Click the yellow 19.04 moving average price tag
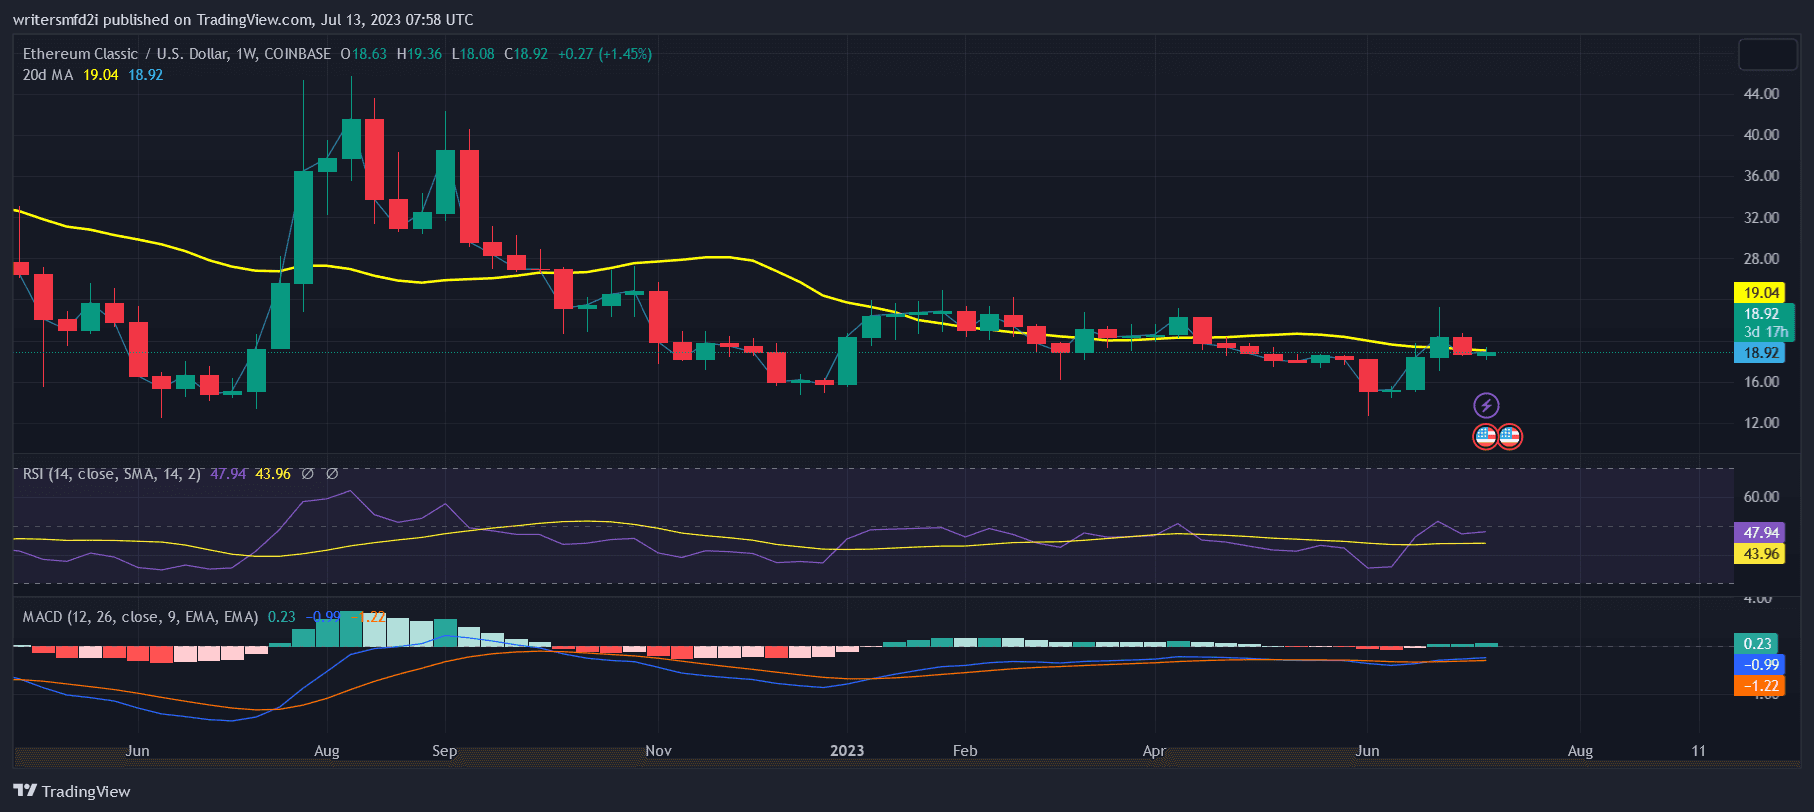Image resolution: width=1814 pixels, height=812 pixels. coord(1761,293)
